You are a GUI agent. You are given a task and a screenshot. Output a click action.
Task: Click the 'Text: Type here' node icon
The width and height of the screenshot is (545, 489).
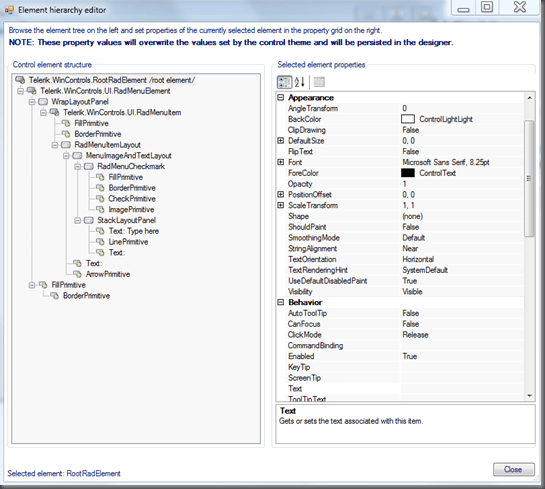tap(100, 231)
